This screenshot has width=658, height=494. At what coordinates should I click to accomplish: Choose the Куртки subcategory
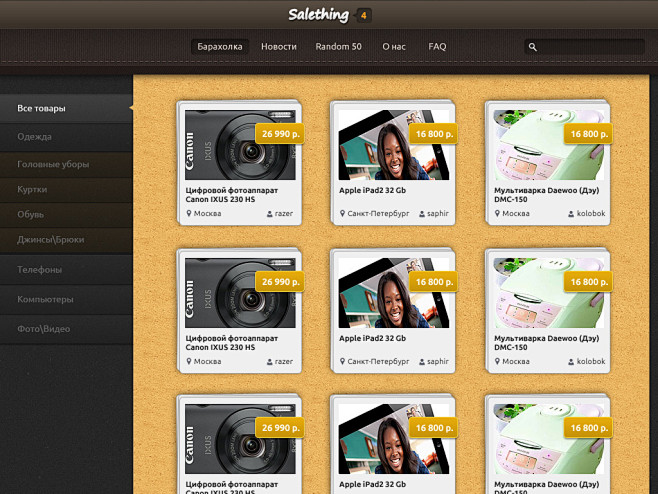pyautogui.click(x=66, y=190)
